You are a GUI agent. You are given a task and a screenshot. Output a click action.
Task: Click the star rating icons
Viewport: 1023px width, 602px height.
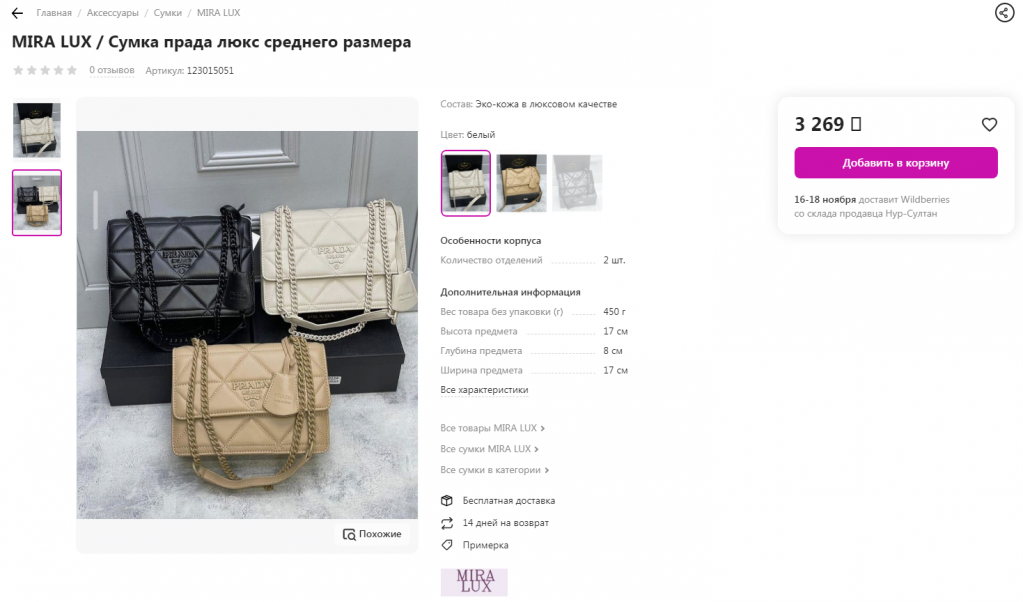pyautogui.click(x=45, y=70)
